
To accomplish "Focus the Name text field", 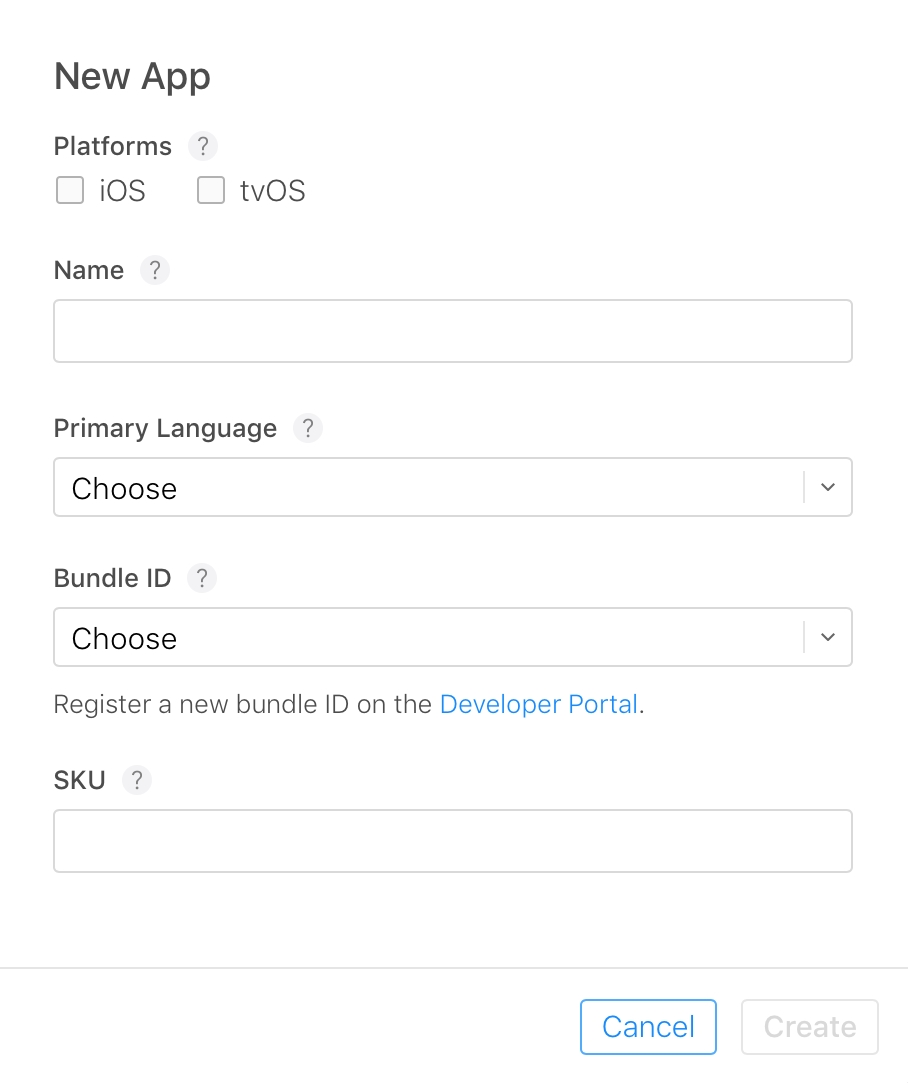I will pos(453,331).
